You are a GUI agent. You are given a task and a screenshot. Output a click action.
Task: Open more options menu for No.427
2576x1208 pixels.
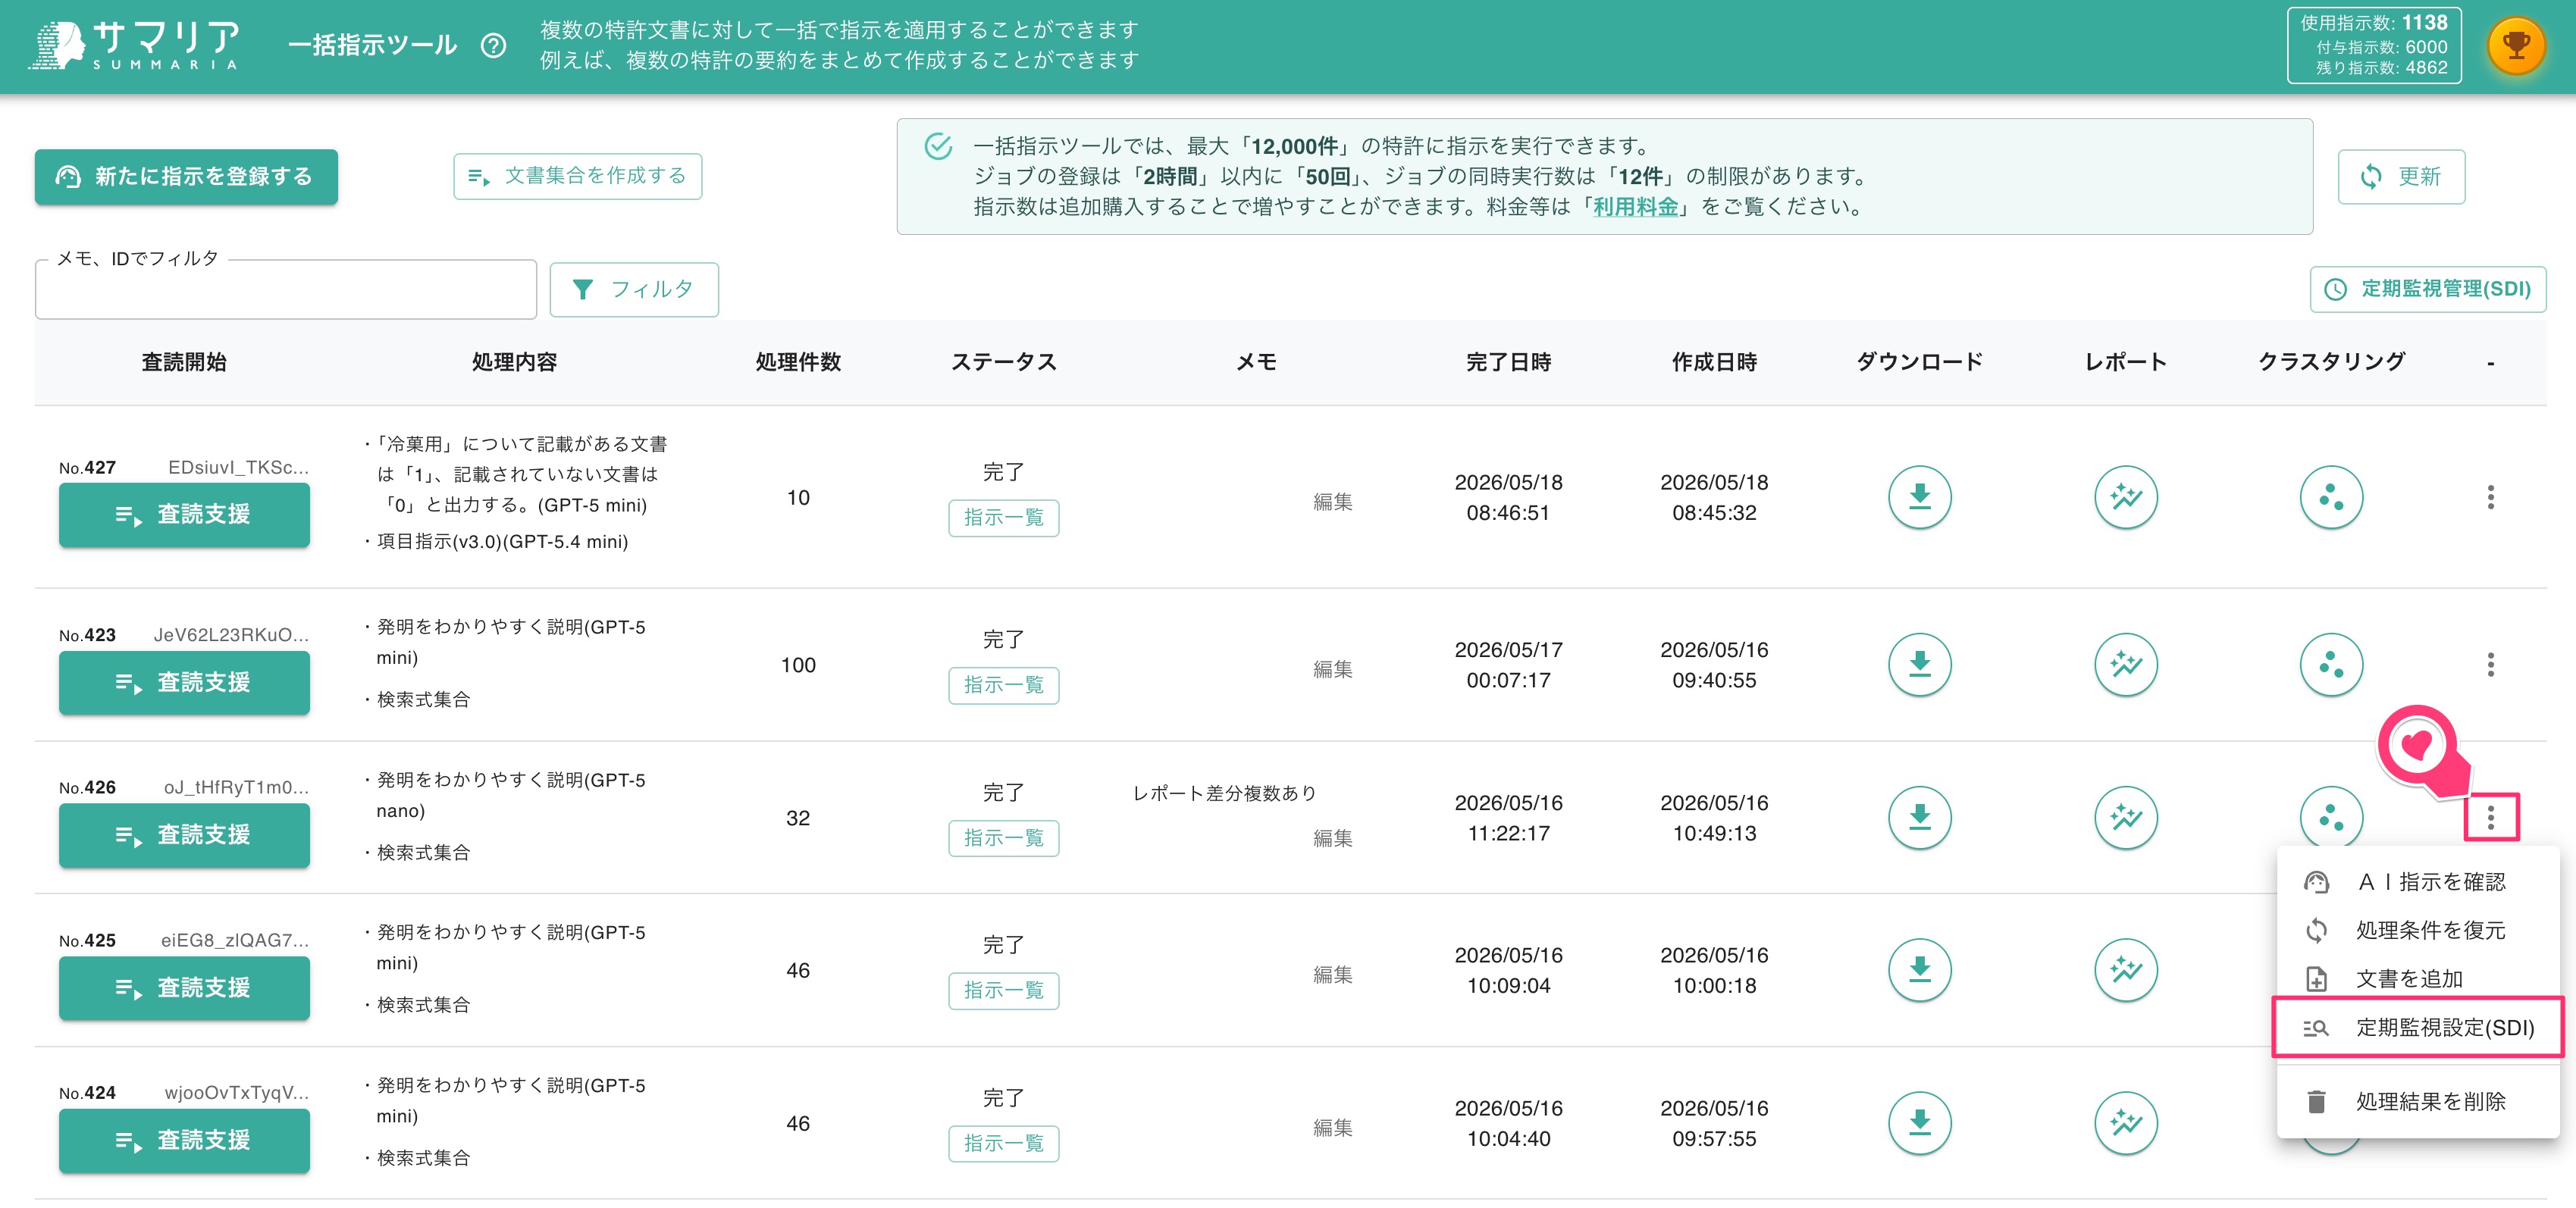[x=2490, y=497]
